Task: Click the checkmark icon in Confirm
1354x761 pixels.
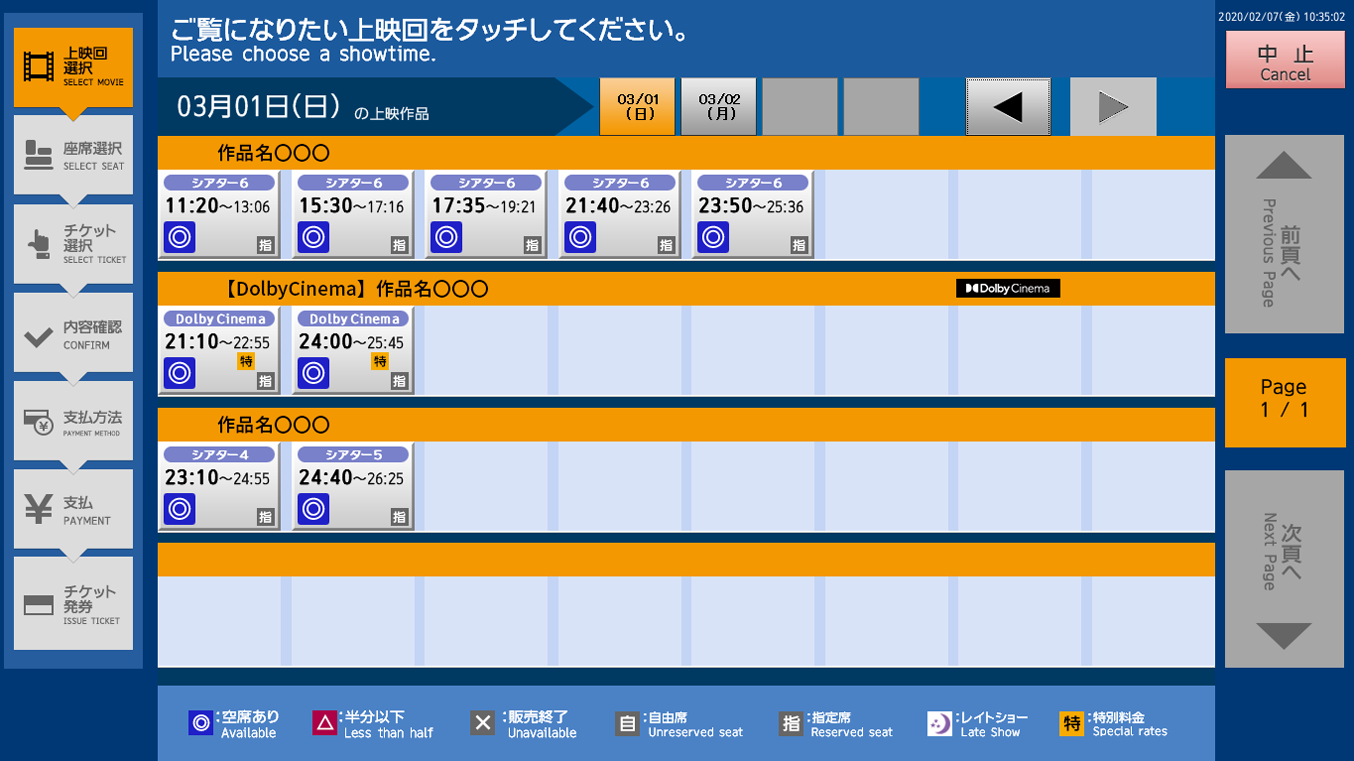Action: [39, 337]
